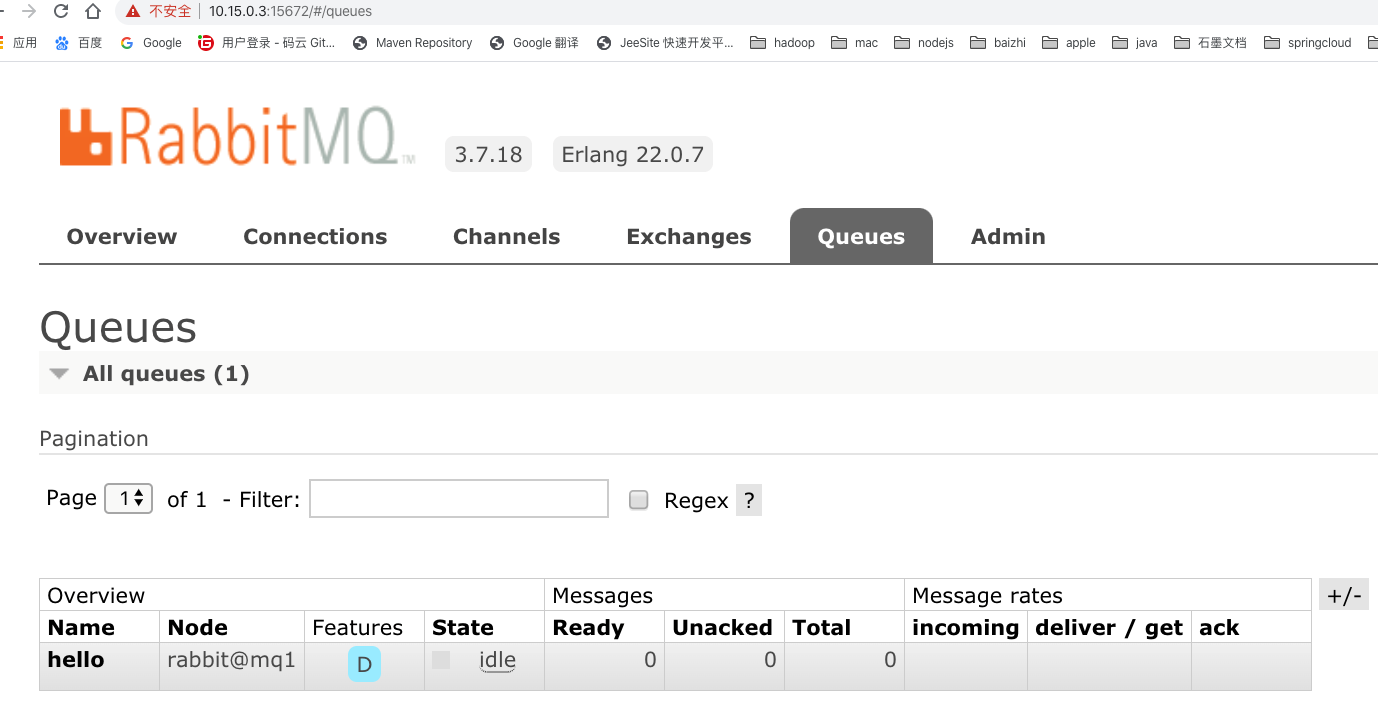1378x707 pixels.
Task: Open the mac bookmark folder
Action: pos(855,43)
